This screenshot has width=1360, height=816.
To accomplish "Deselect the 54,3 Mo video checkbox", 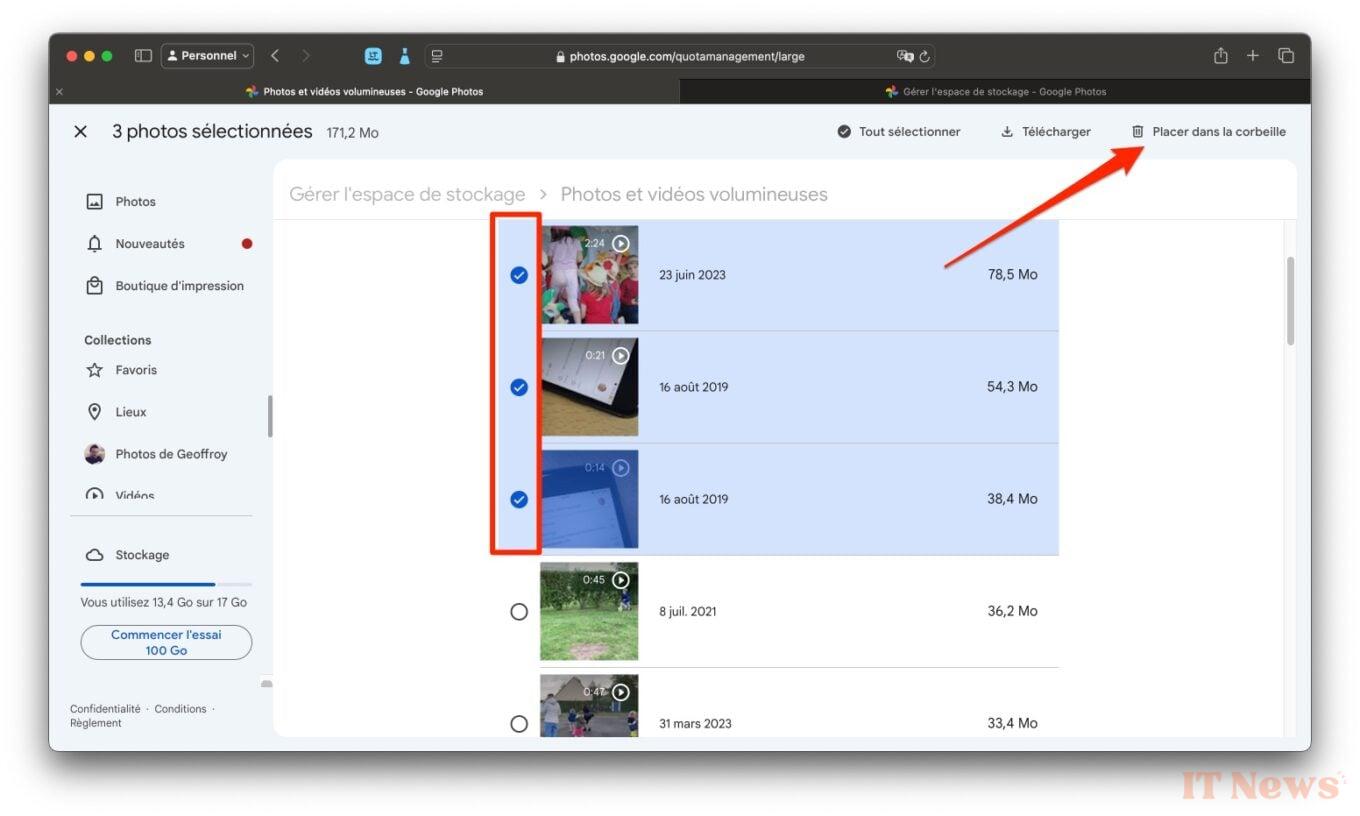I will point(519,387).
